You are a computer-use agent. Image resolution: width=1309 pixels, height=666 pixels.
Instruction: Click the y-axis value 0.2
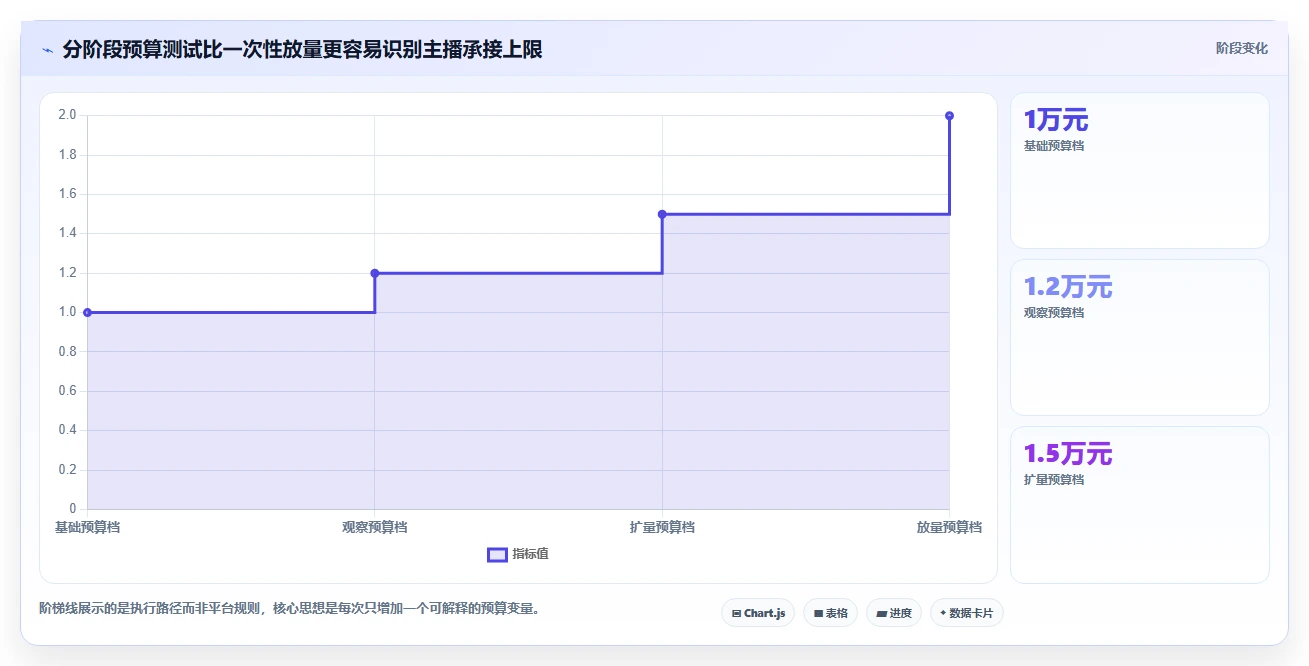(67, 470)
